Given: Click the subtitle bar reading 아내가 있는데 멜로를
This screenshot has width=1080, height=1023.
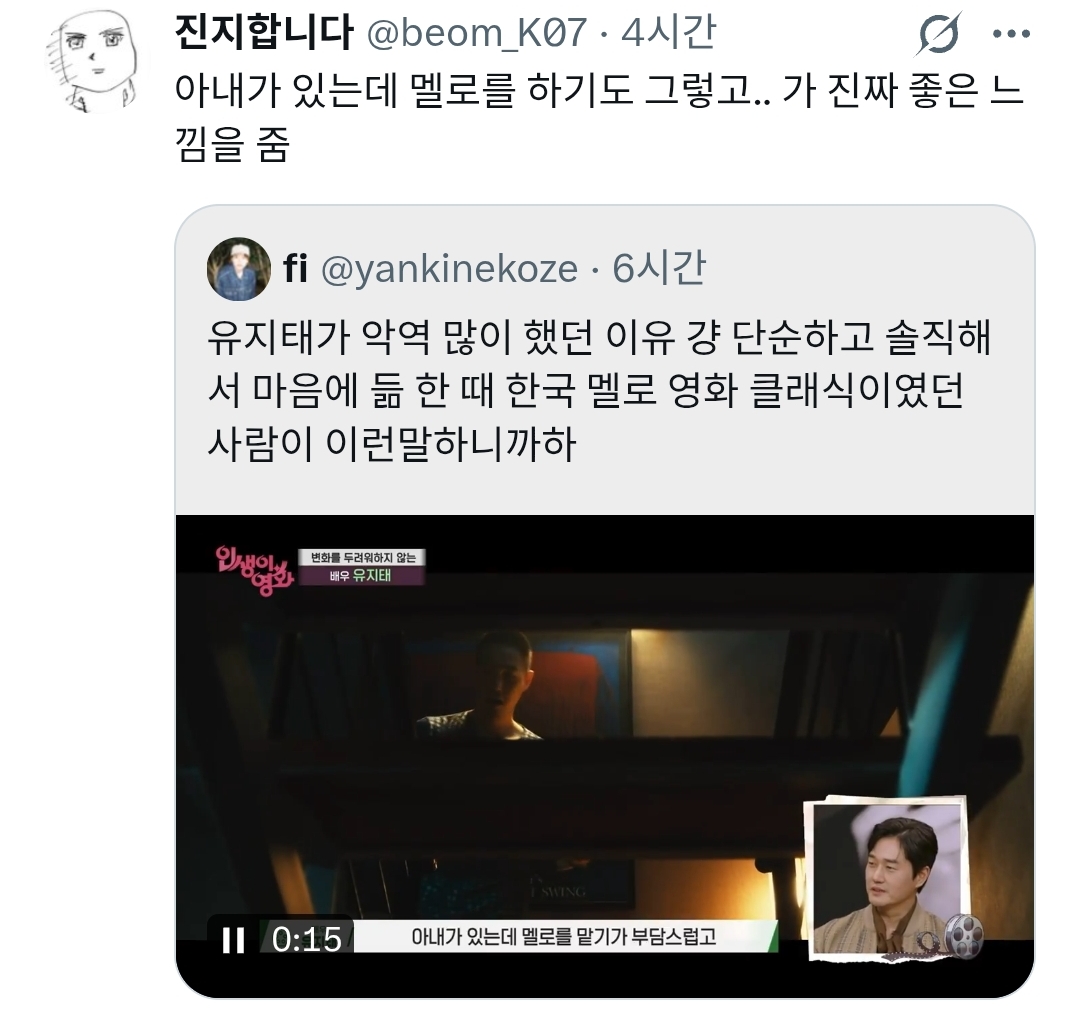Looking at the screenshot, I should pyautogui.click(x=565, y=937).
